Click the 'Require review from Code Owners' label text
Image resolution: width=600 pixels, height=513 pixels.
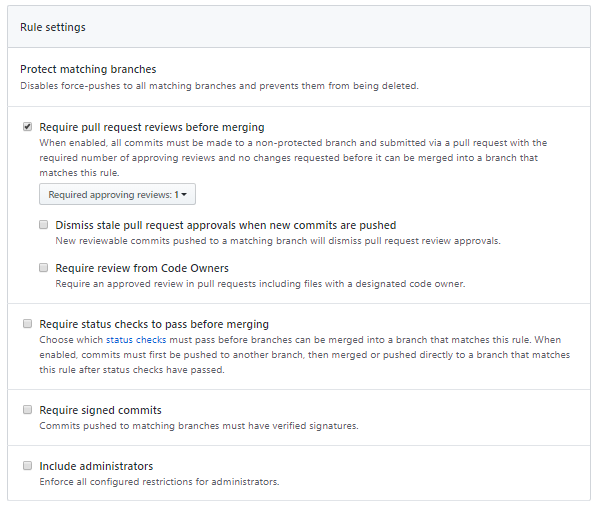142,268
